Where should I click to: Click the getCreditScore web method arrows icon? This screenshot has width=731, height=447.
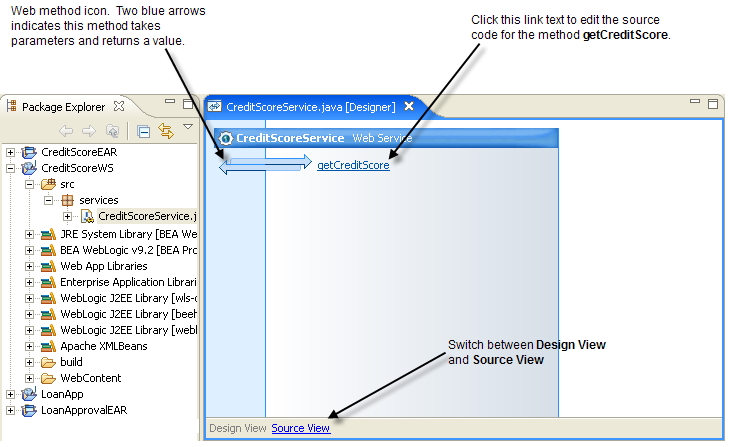265,165
